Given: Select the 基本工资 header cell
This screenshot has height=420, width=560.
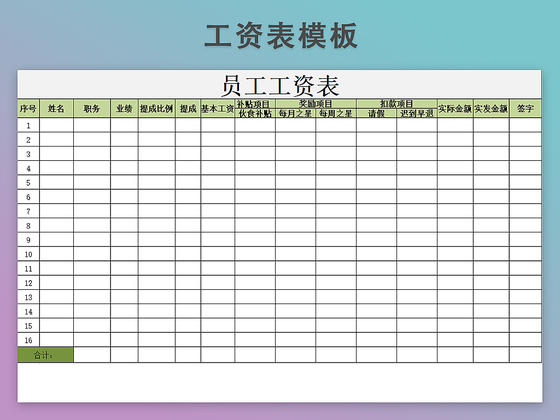Looking at the screenshot, I should click(218, 108).
